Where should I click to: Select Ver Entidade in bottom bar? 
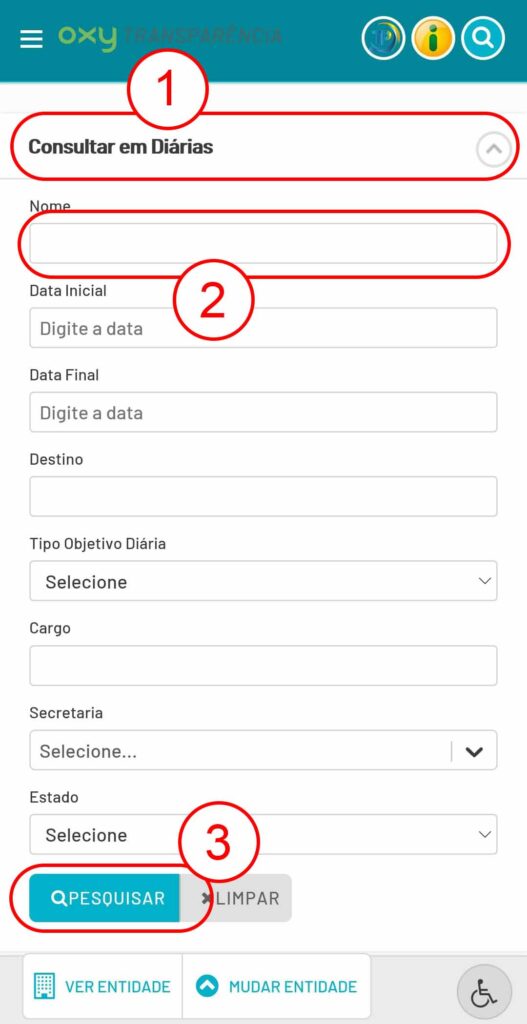103,986
